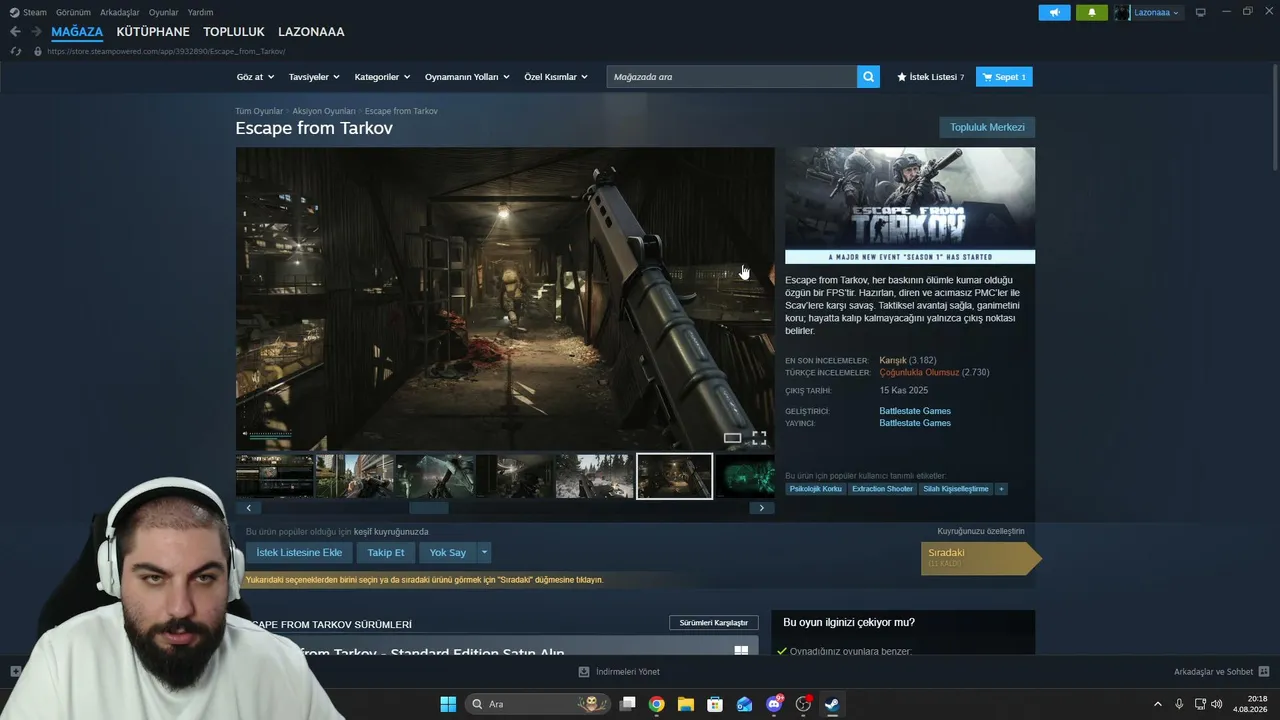Expand the Kategoriler dropdown
This screenshot has height=720, width=1280.
pos(383,77)
